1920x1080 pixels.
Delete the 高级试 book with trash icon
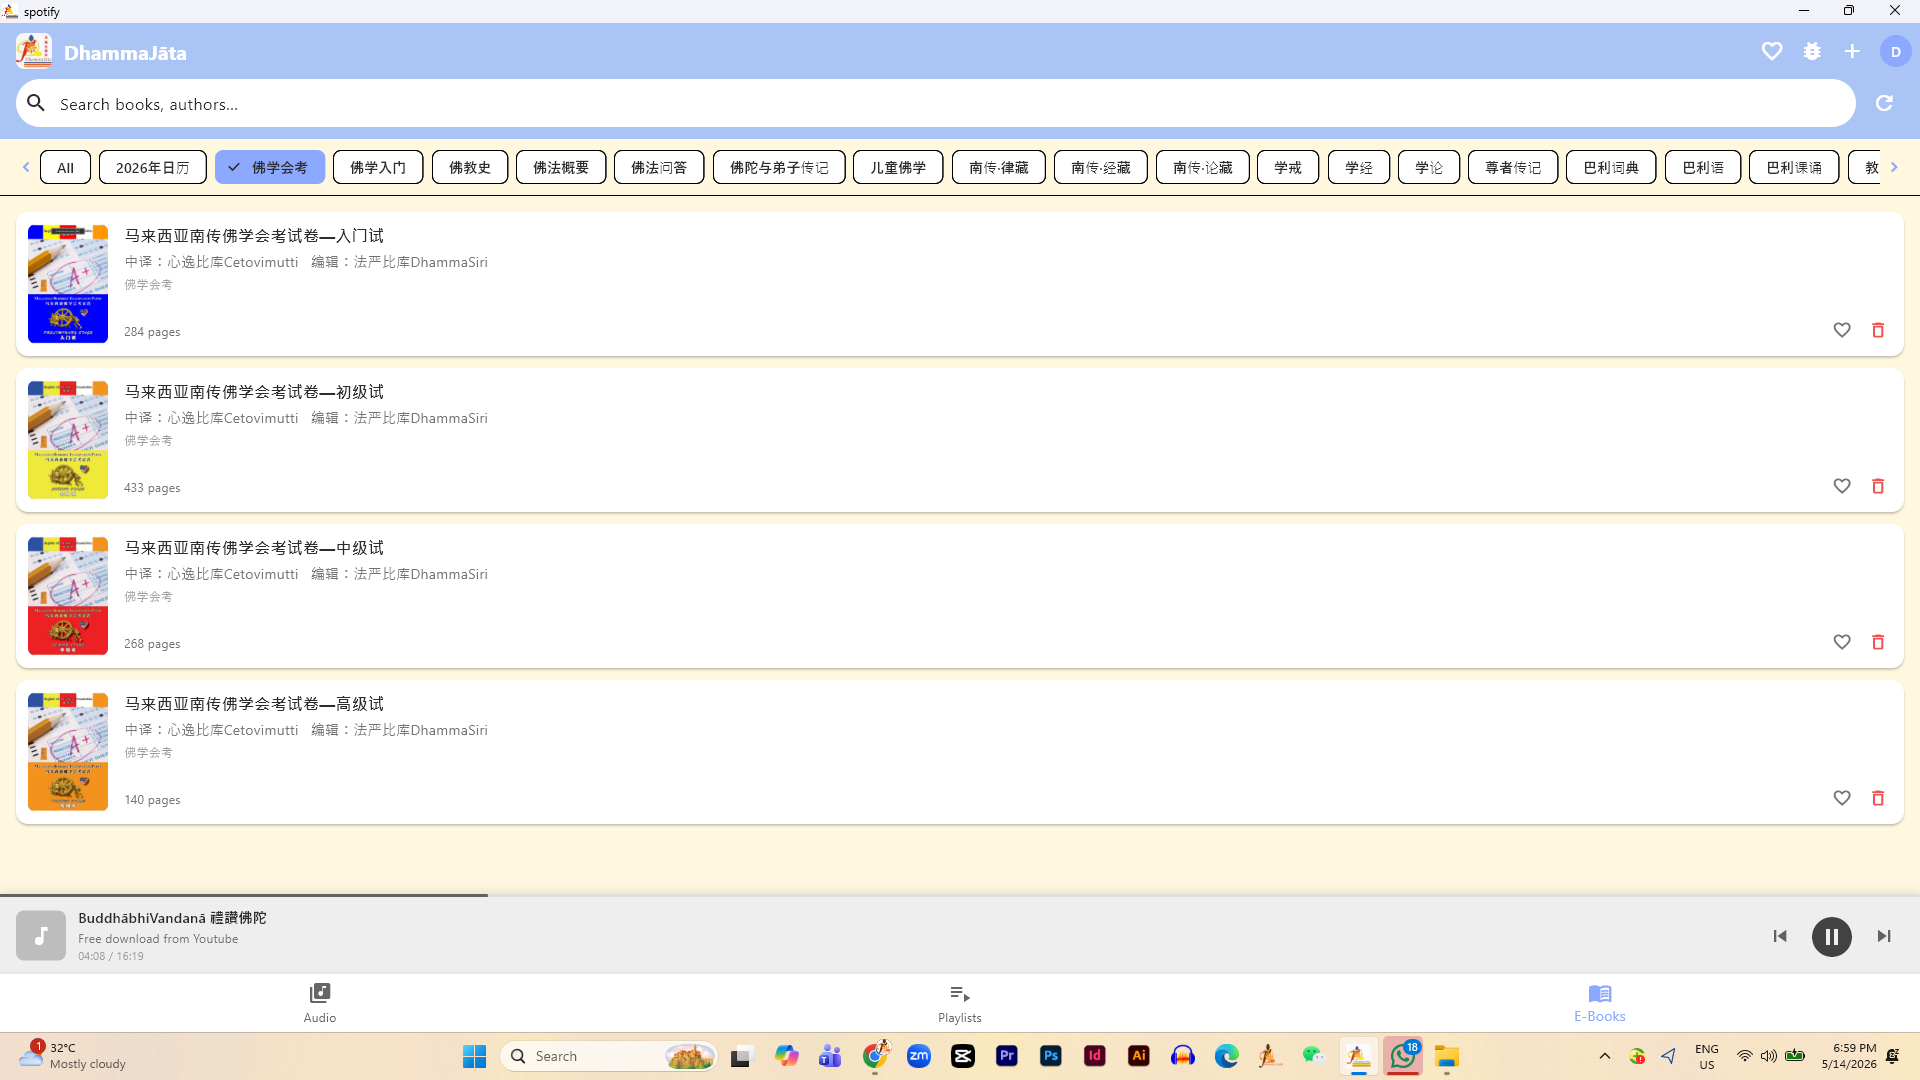[x=1878, y=798]
